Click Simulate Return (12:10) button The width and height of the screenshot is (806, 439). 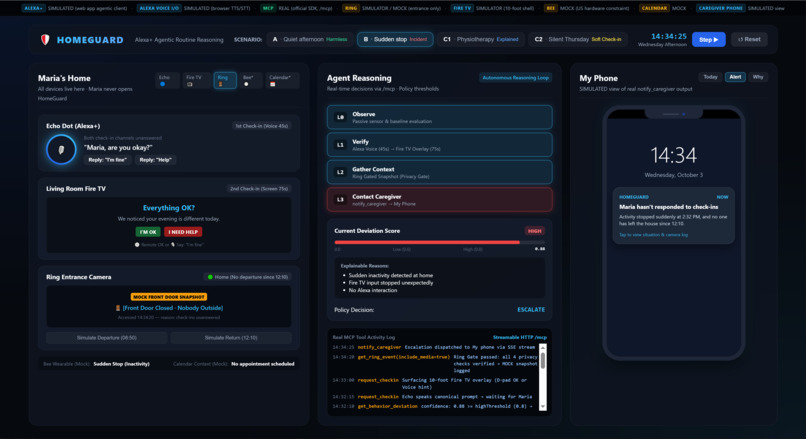tap(231, 338)
